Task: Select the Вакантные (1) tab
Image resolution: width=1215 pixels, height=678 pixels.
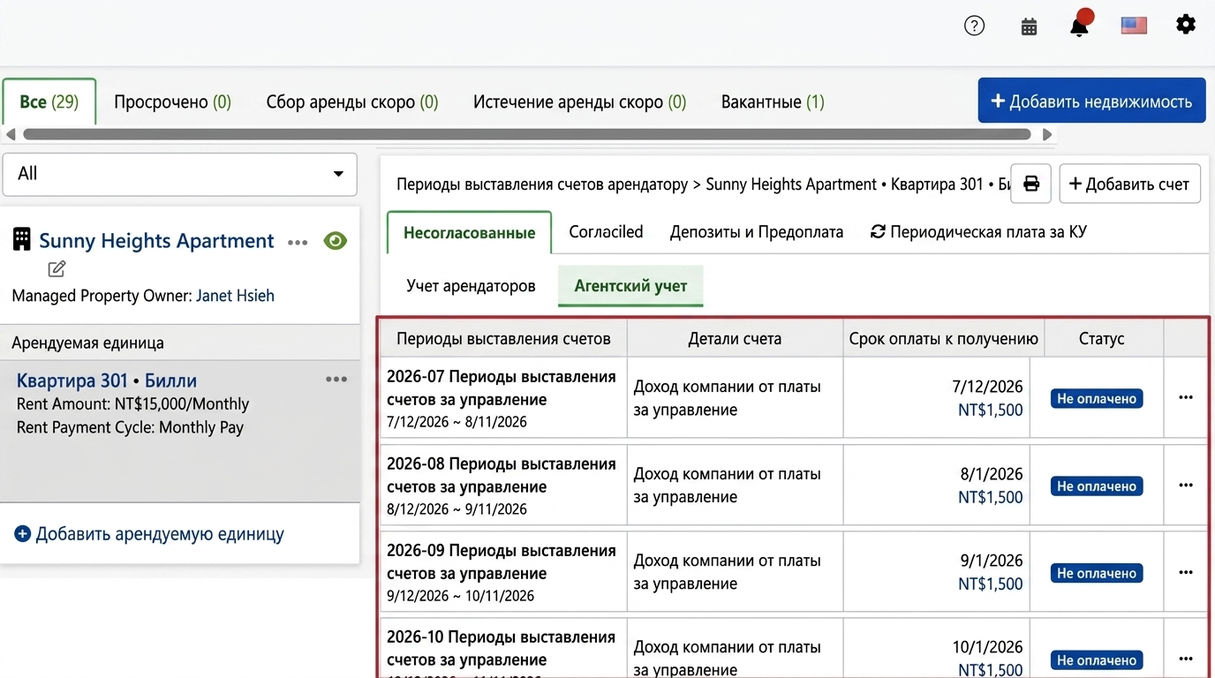Action: pyautogui.click(x=773, y=102)
